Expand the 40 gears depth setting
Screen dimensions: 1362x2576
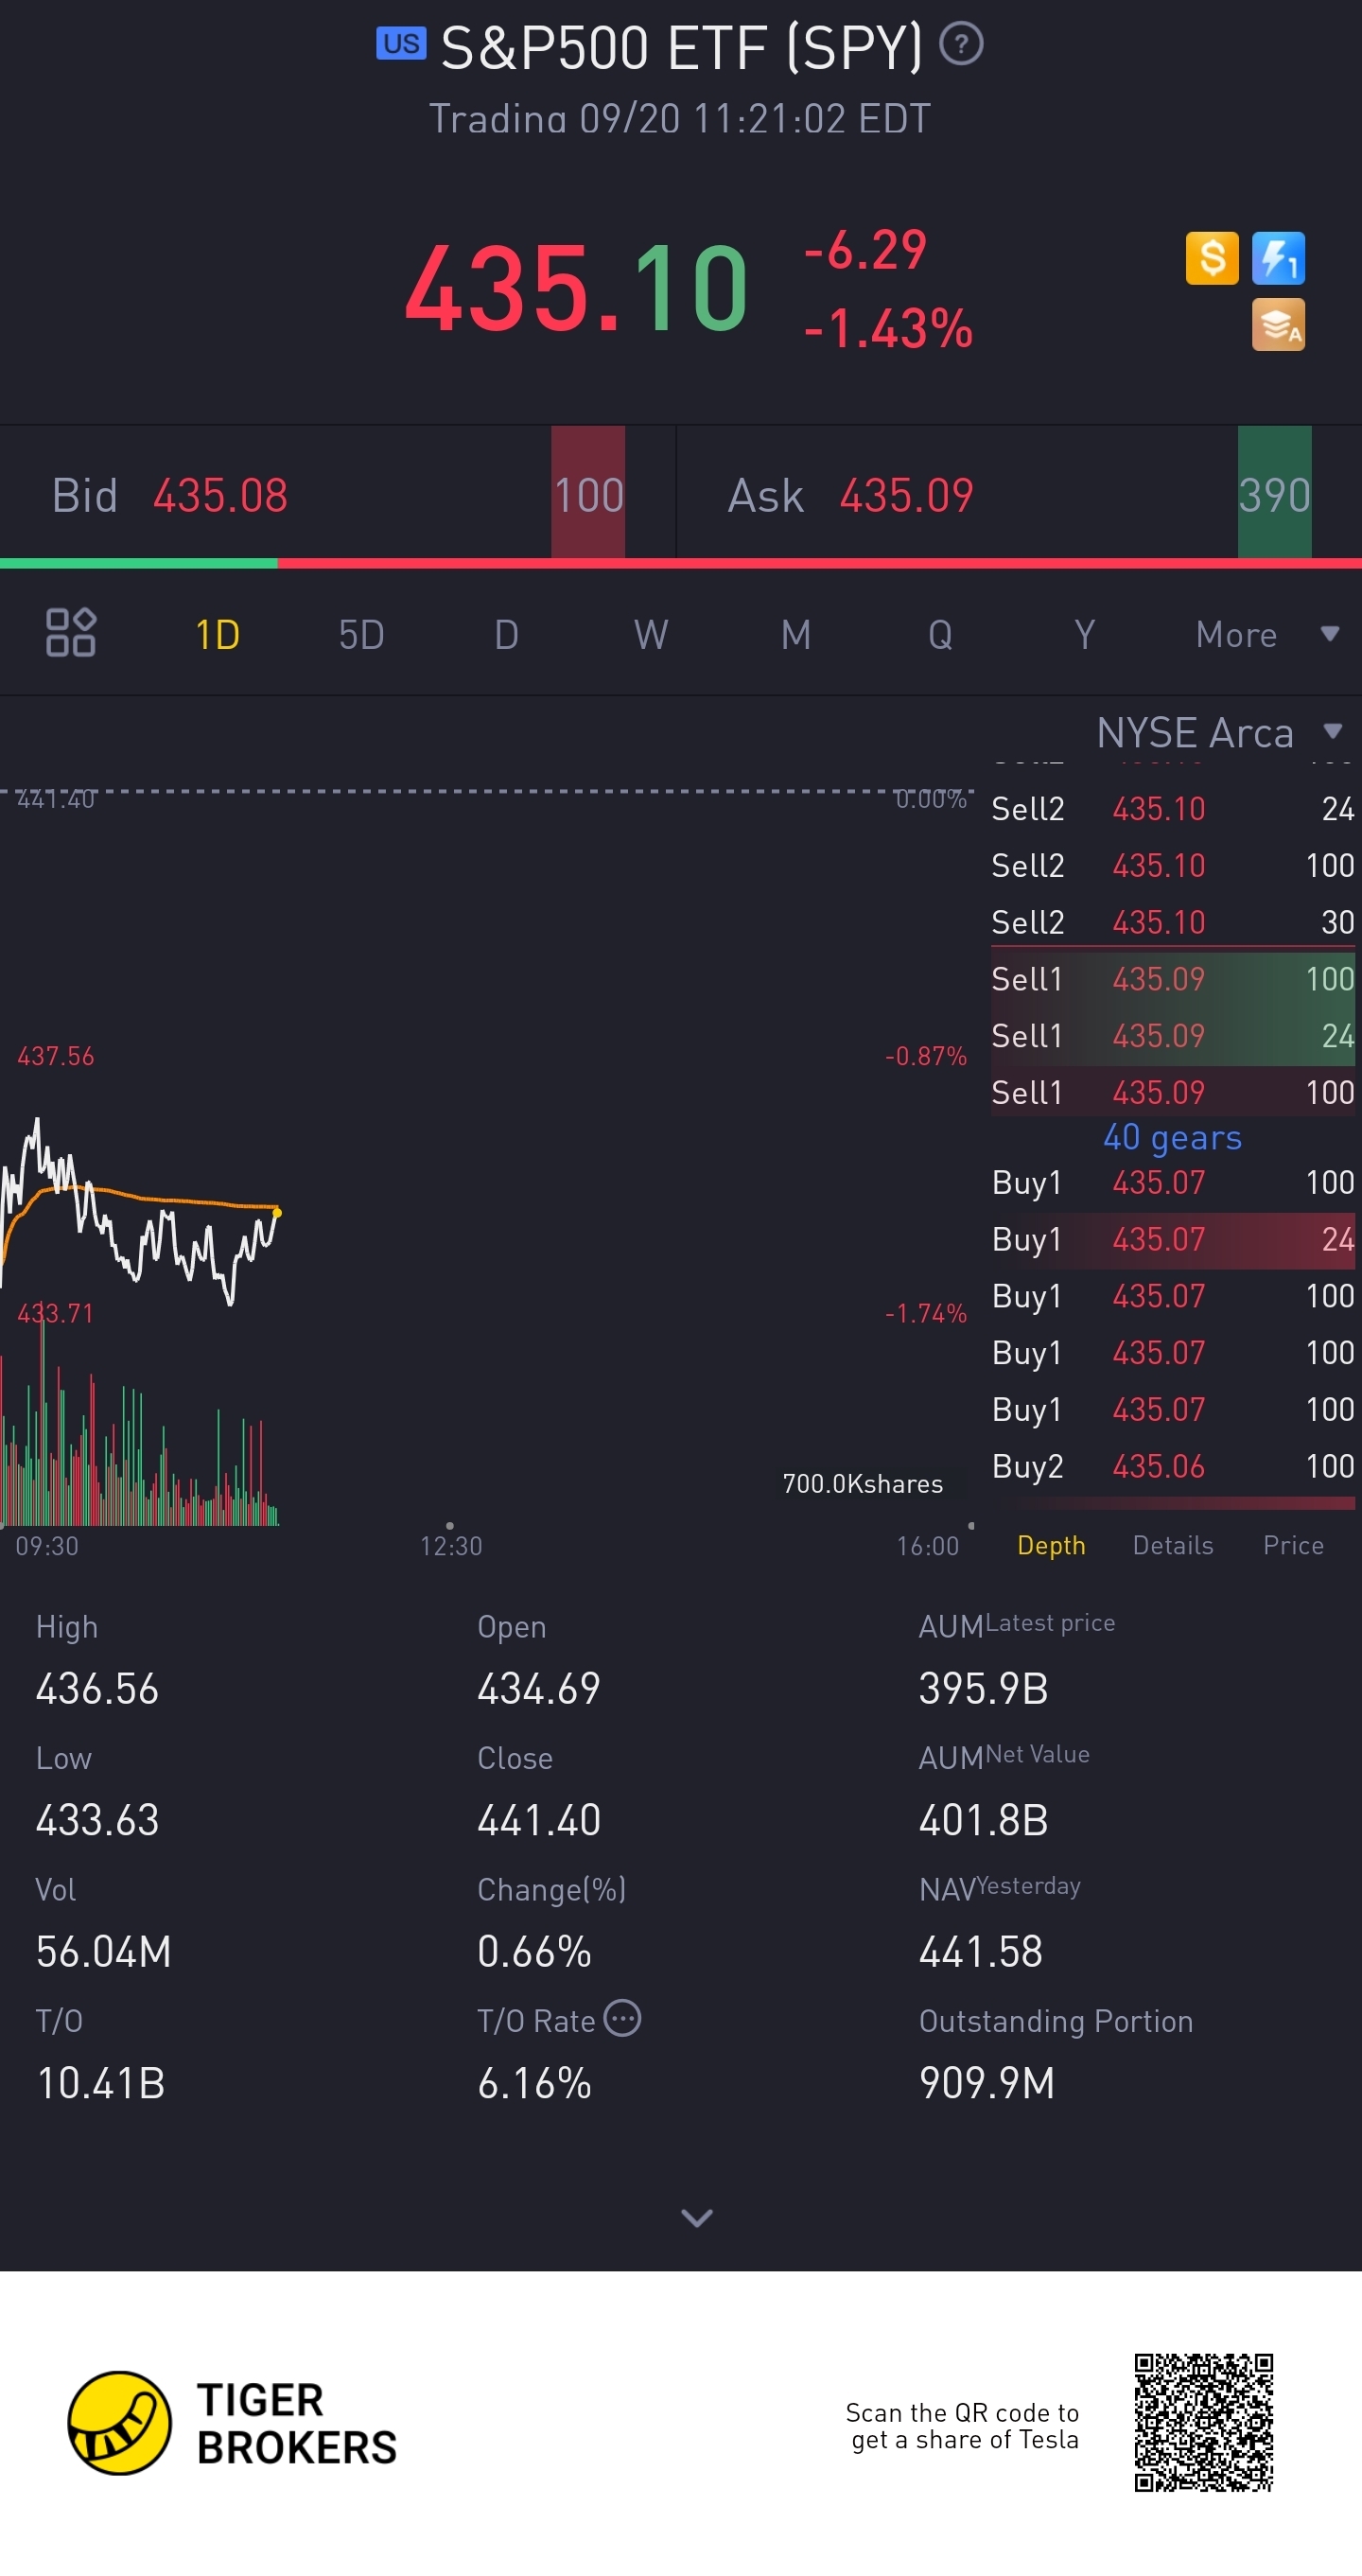[1172, 1137]
